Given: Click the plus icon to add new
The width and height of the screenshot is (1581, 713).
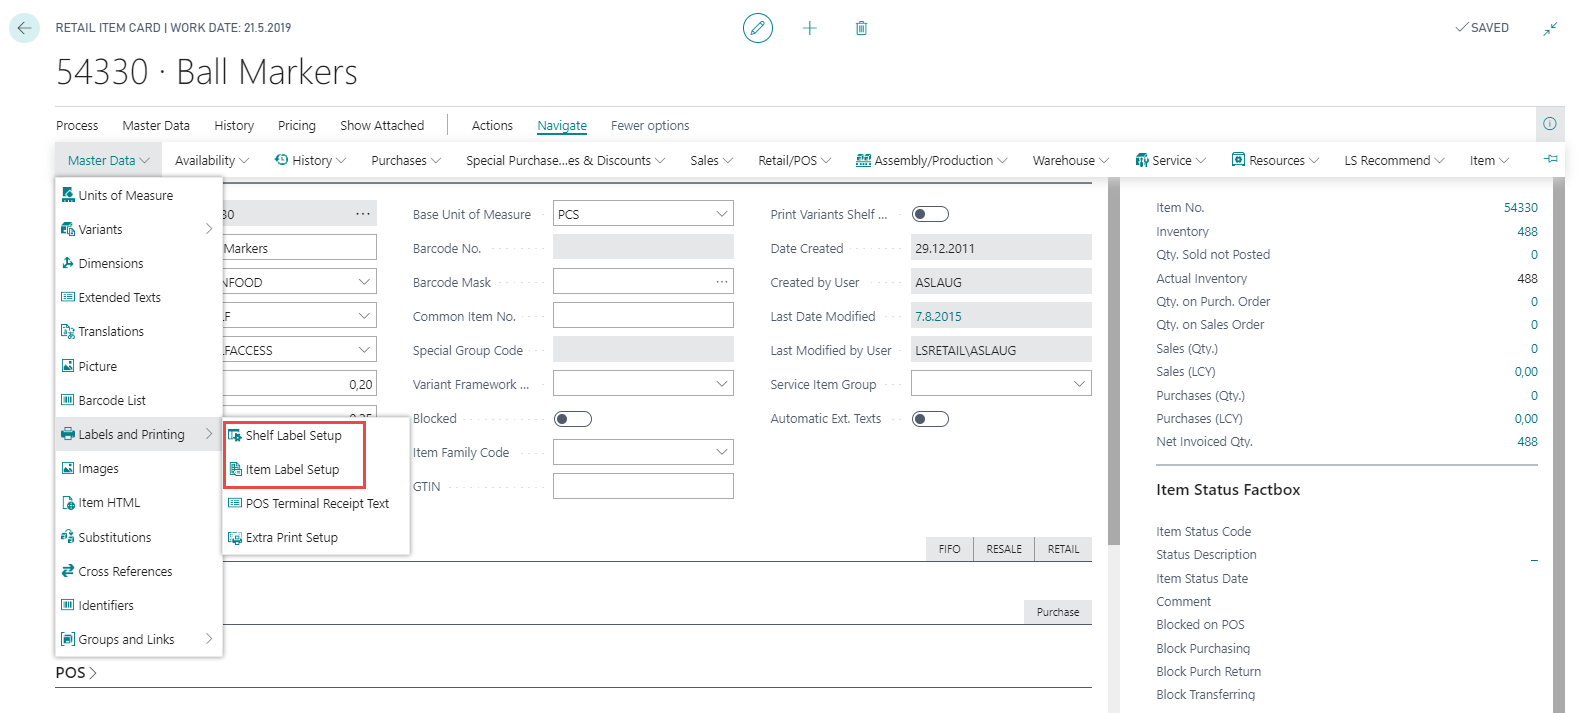Looking at the screenshot, I should click(x=810, y=28).
